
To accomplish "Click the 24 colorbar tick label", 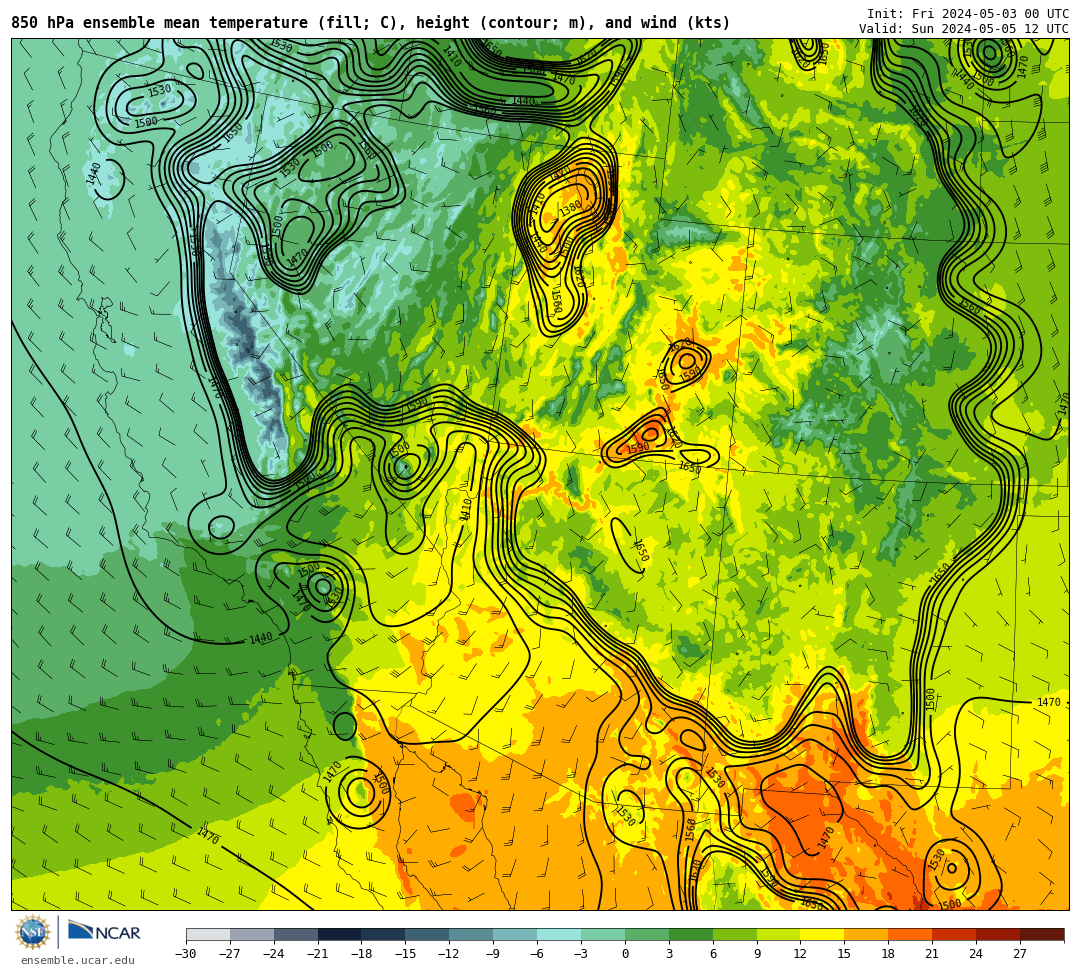I will pyautogui.click(x=976, y=954).
